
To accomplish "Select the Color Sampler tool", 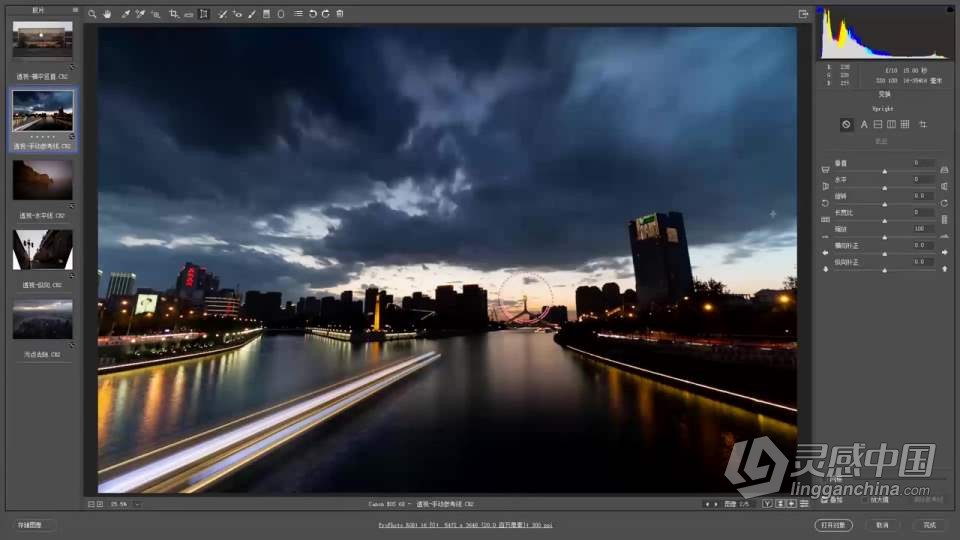I will [140, 13].
